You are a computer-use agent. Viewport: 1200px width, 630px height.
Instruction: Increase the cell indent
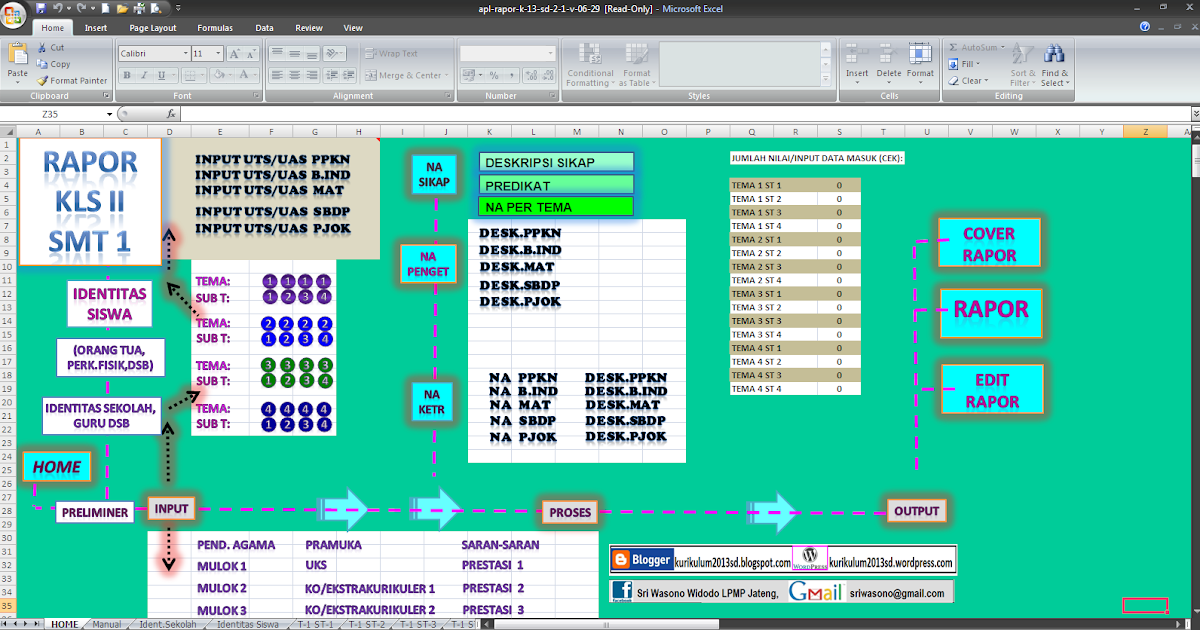point(348,75)
